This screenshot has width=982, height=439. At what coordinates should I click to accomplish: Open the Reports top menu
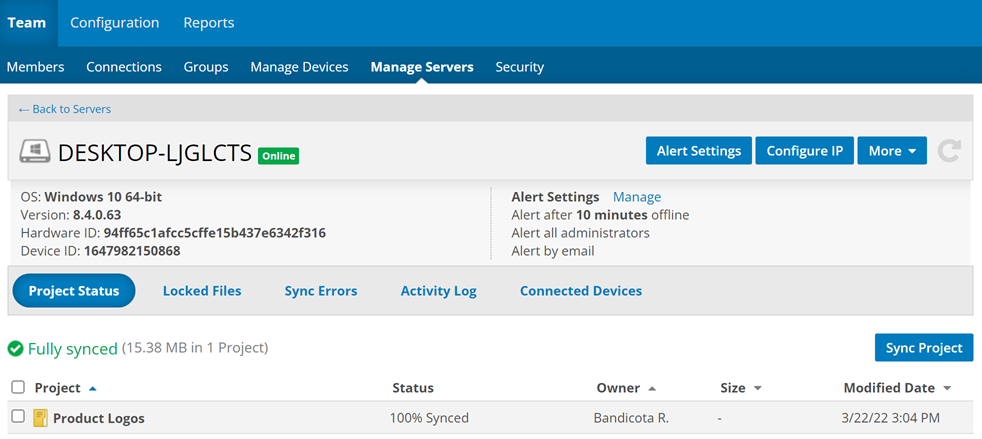208,22
